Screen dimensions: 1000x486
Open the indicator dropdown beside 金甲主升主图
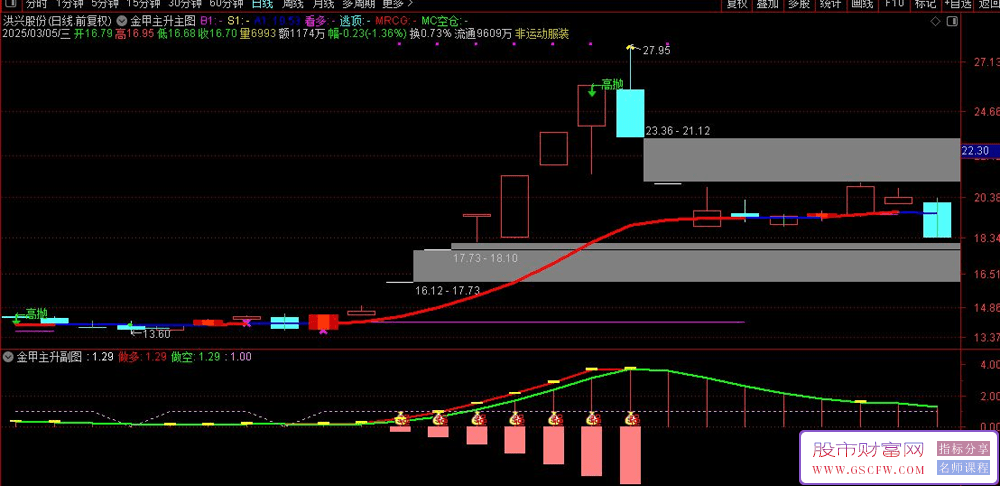click(122, 20)
